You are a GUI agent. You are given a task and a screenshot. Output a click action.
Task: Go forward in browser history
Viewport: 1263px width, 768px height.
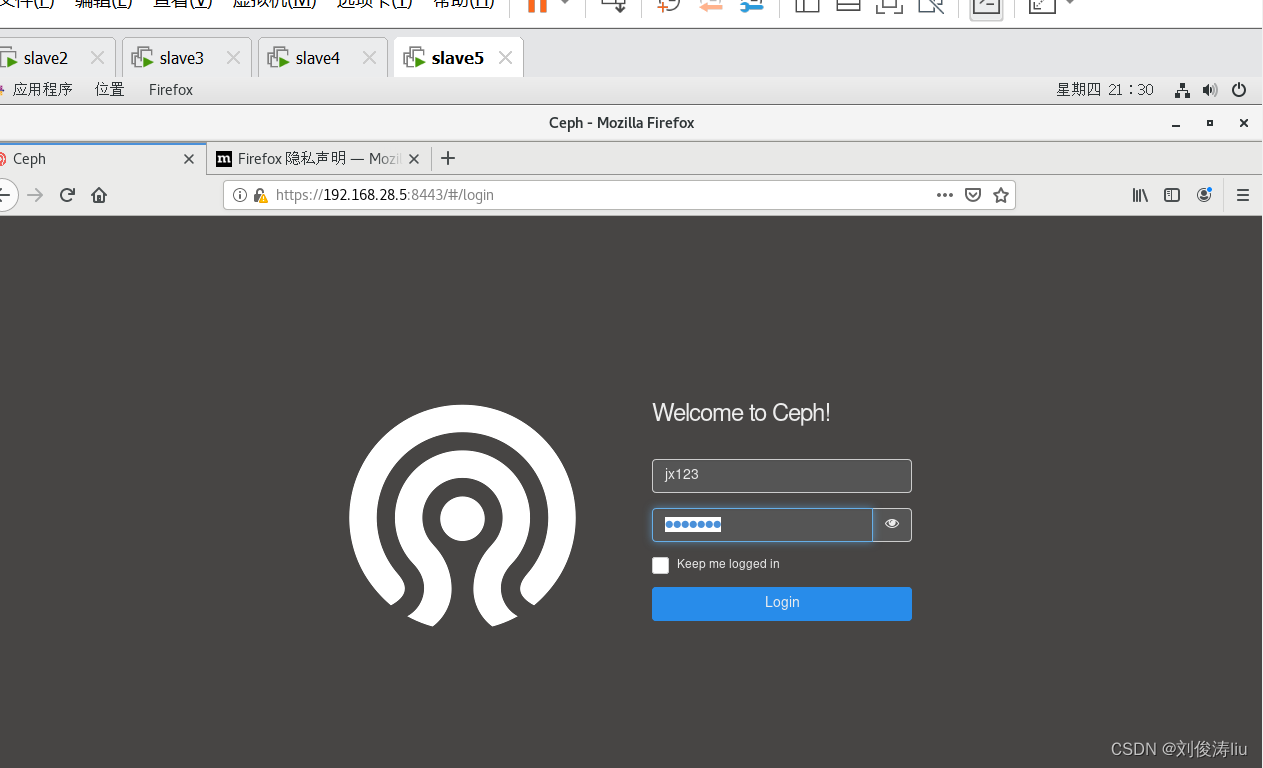[35, 195]
